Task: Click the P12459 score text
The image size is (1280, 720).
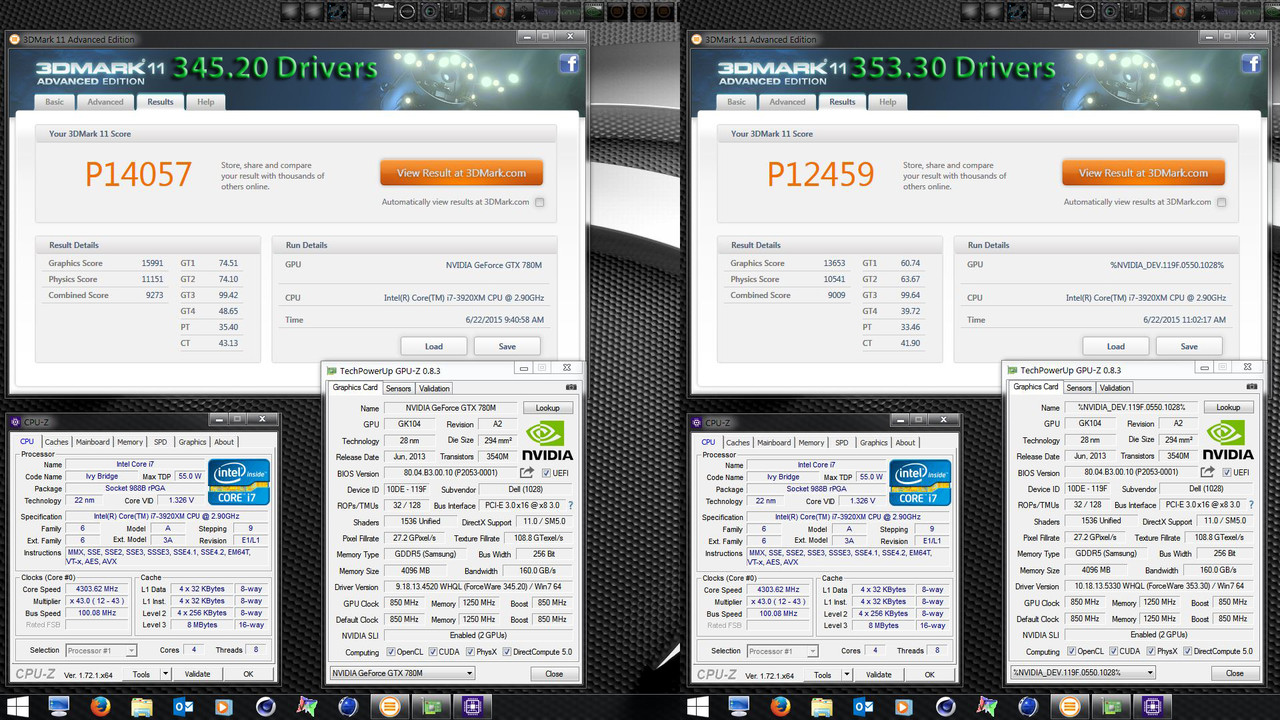Action: click(820, 174)
